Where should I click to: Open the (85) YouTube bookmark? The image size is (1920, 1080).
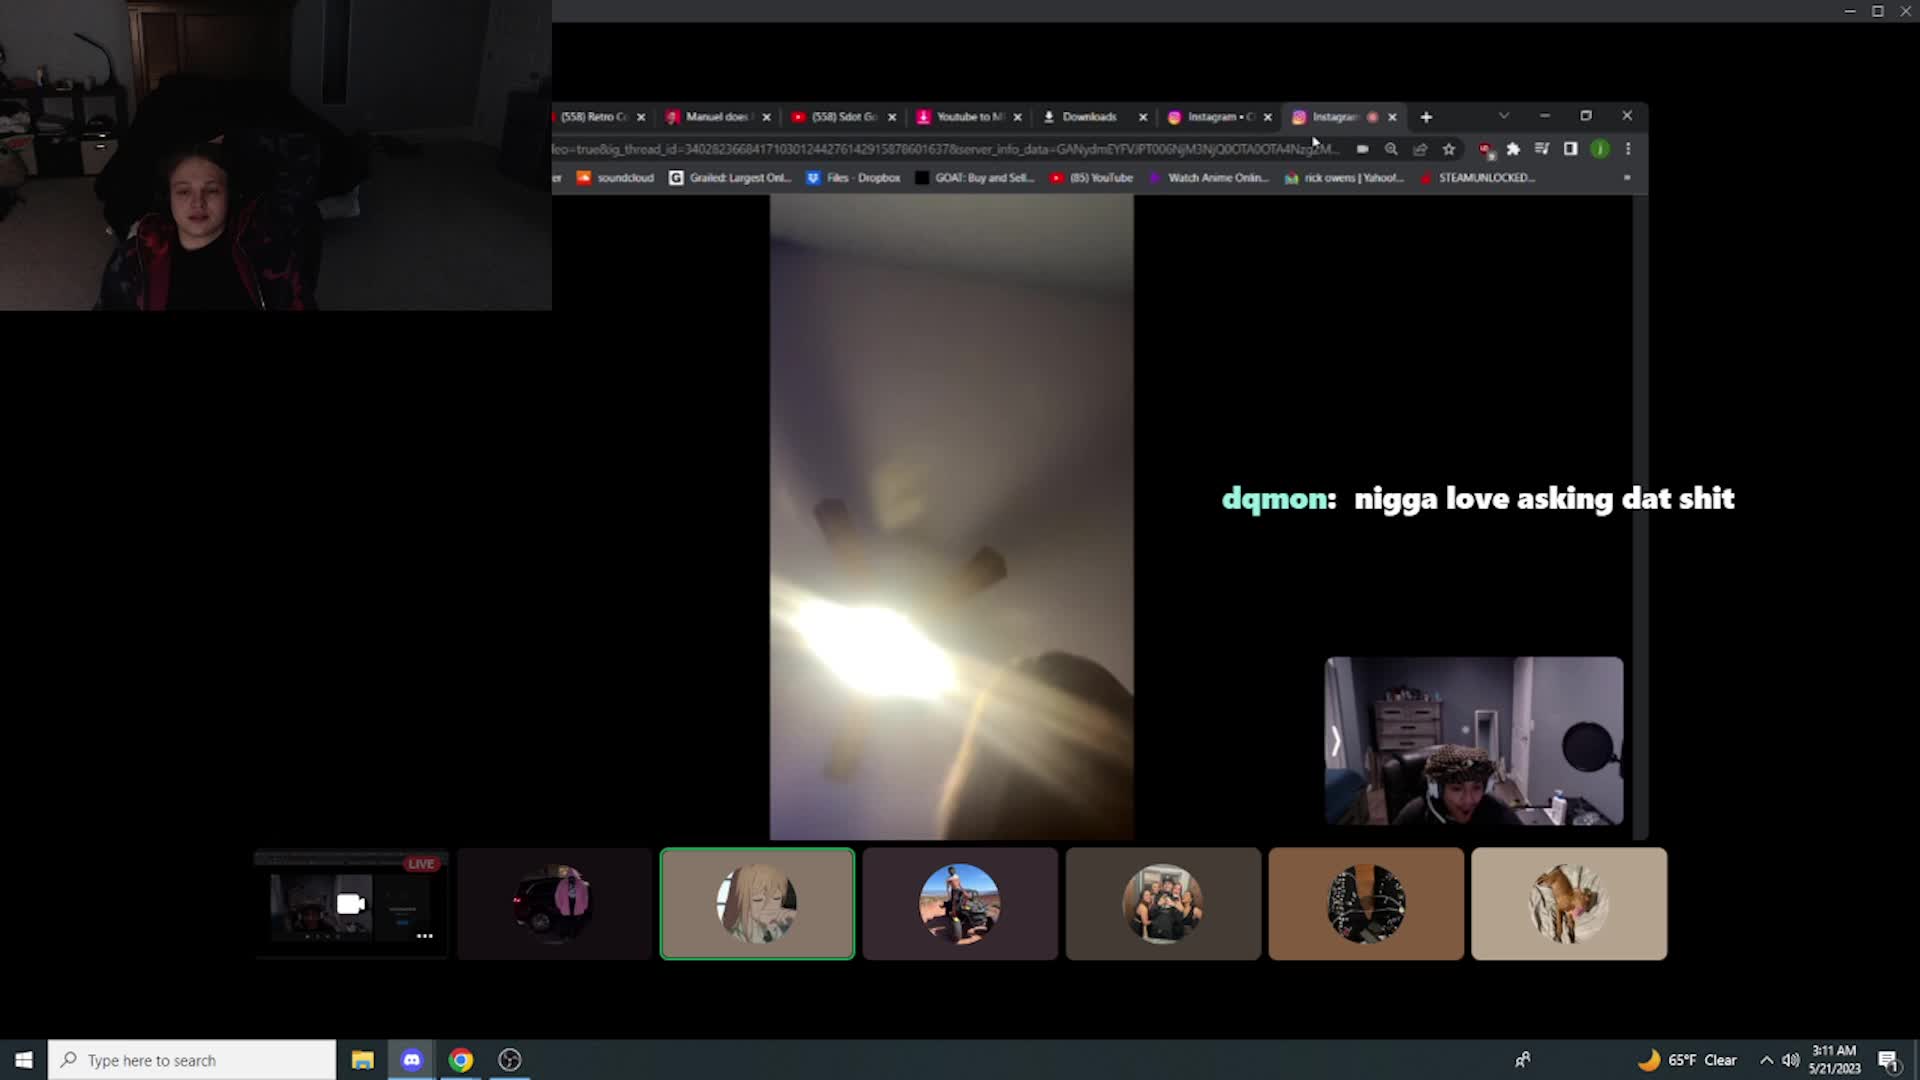(x=1091, y=178)
